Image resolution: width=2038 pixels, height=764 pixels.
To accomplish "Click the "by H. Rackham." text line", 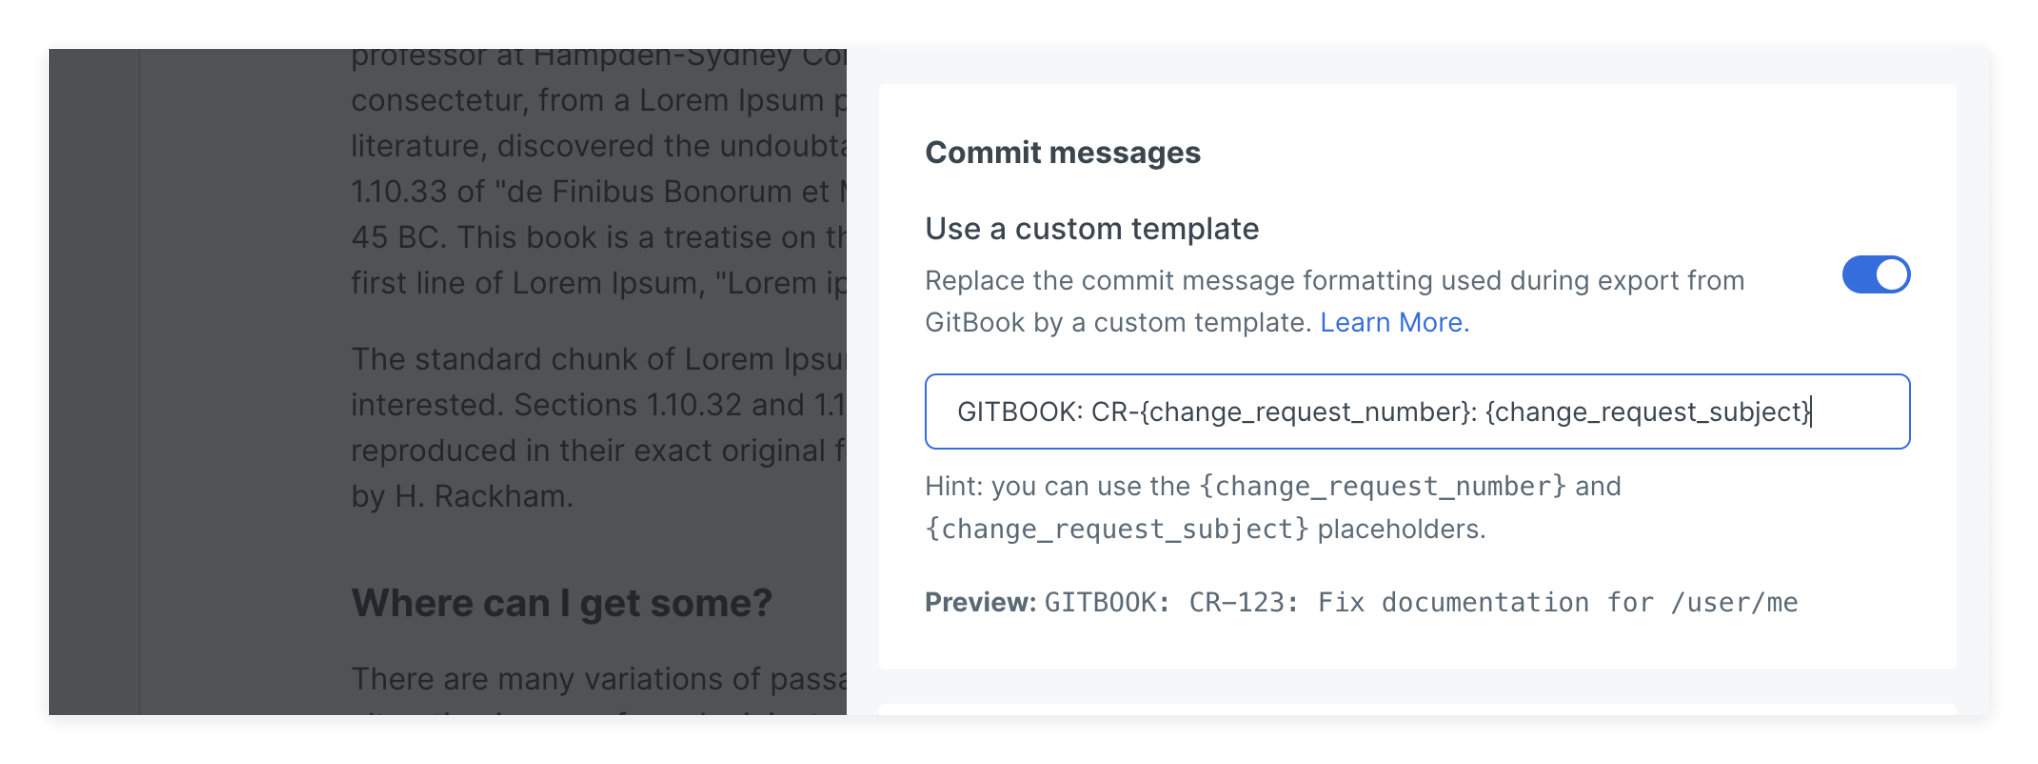I will 462,496.
